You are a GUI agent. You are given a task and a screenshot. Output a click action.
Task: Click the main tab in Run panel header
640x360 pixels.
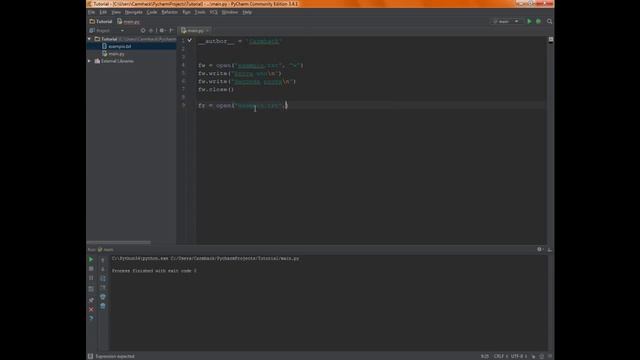[106, 249]
